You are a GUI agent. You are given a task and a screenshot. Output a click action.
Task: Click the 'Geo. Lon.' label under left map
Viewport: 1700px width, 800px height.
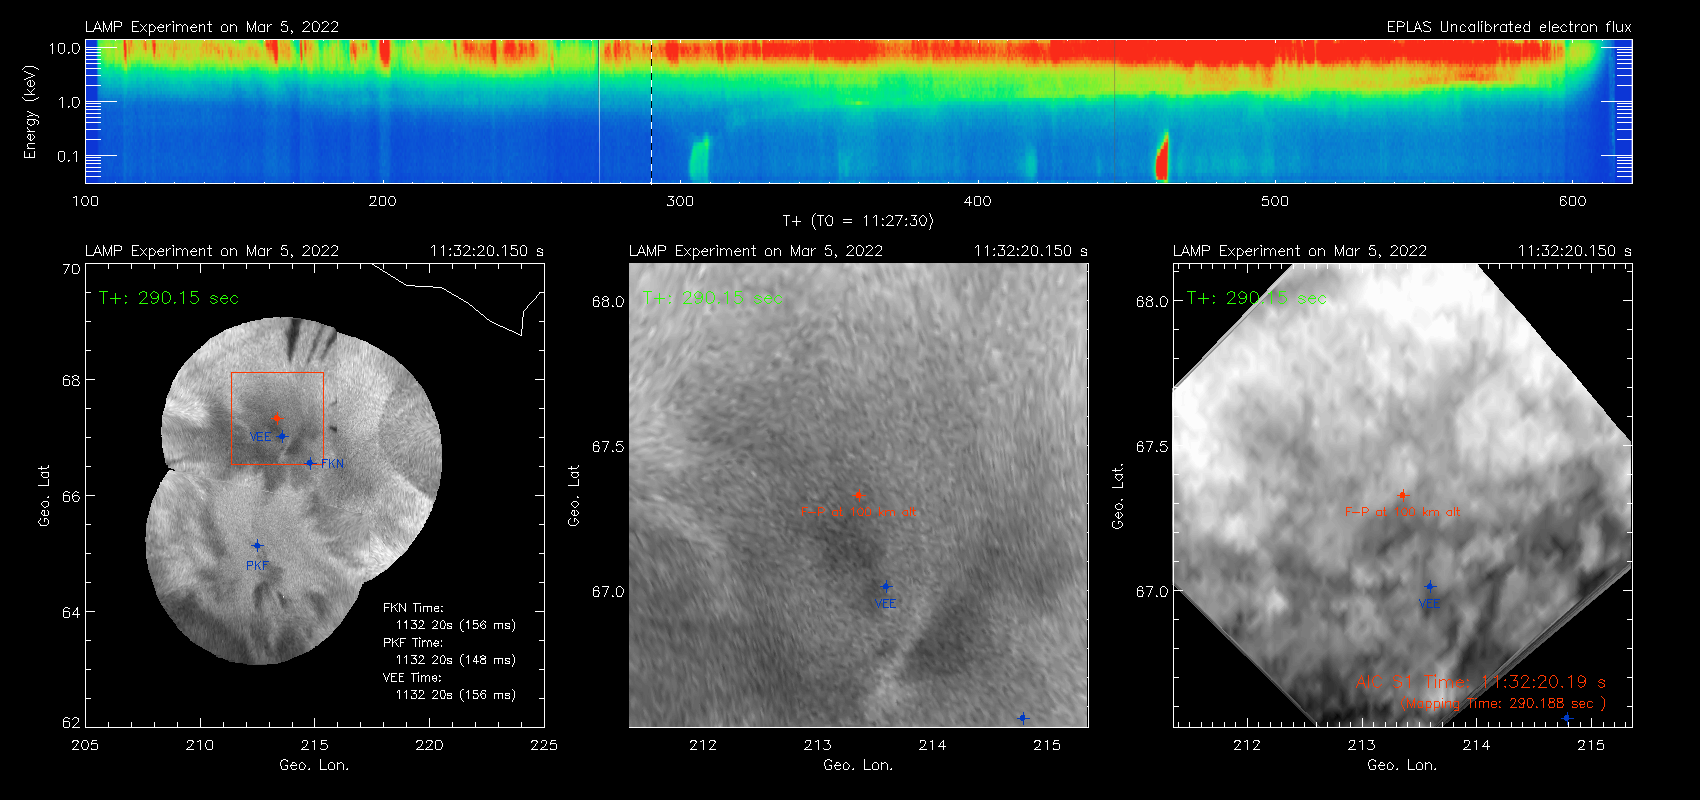[314, 765]
